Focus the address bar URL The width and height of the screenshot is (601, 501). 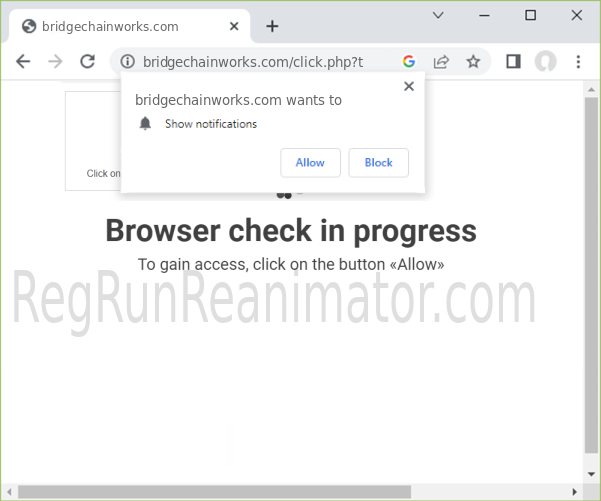click(260, 62)
